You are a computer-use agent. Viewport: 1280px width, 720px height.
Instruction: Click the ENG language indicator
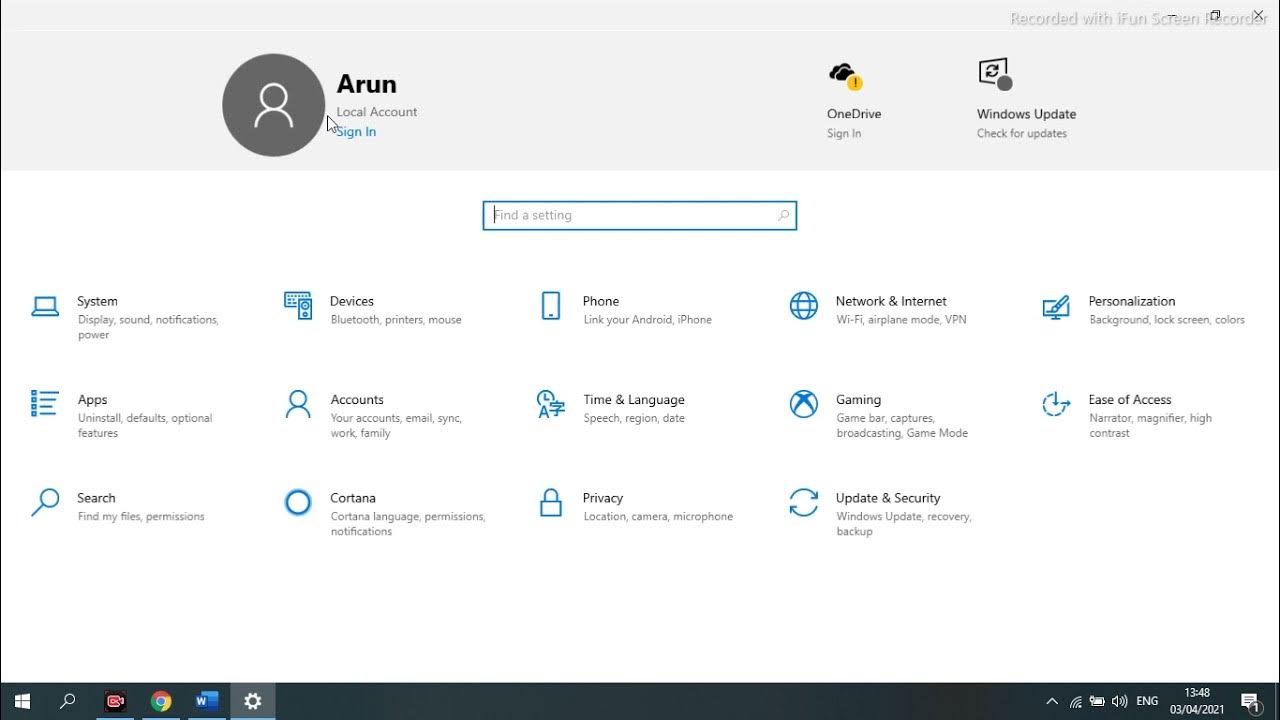click(1147, 702)
